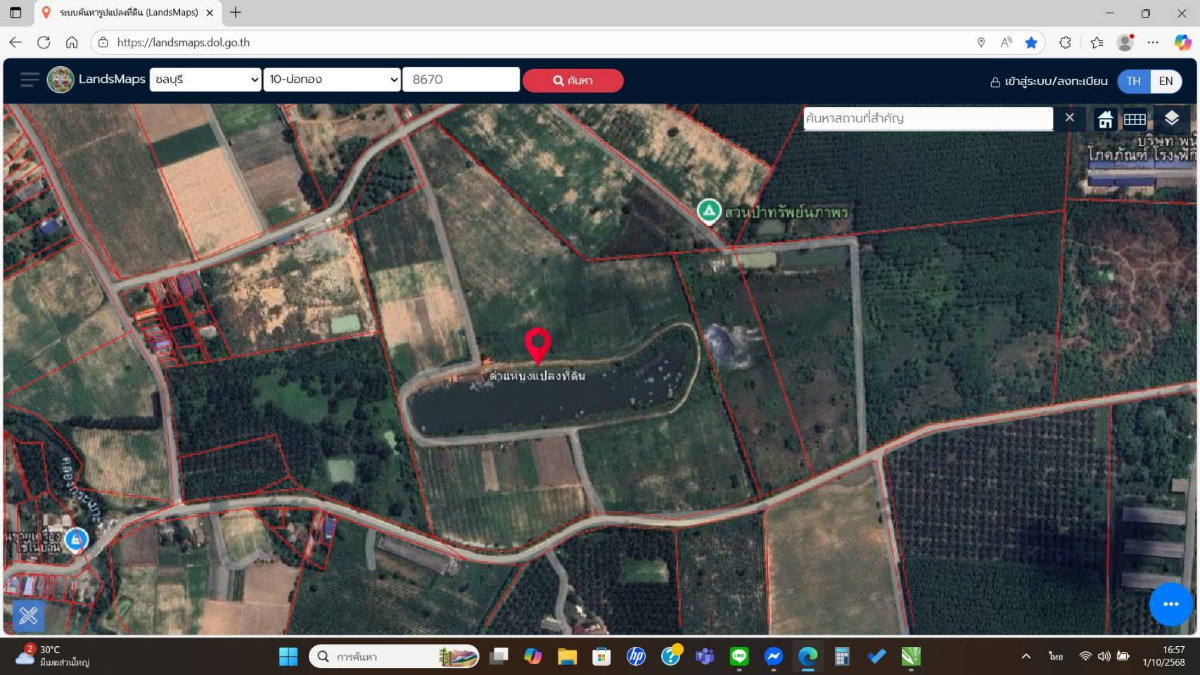Click the grid table icon on map
Screen dimensions: 1200x675
click(x=1134, y=119)
